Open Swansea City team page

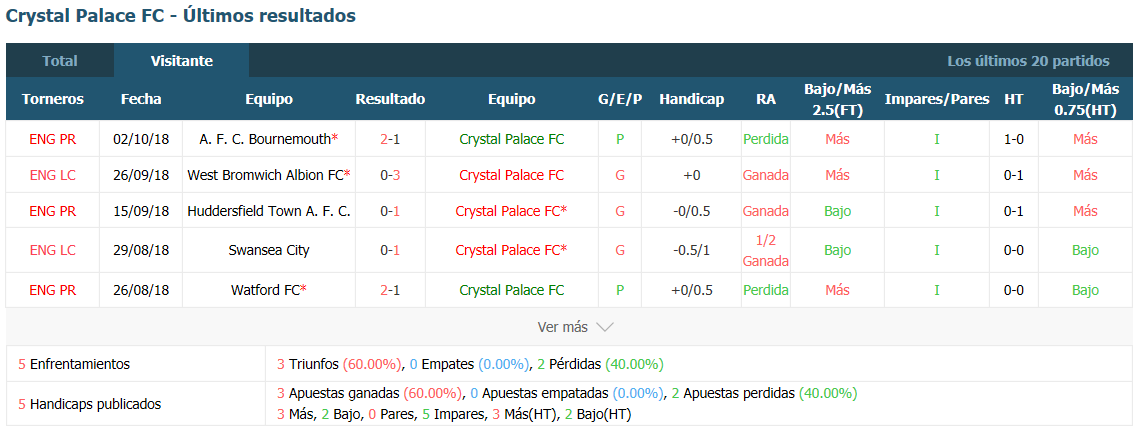click(269, 250)
